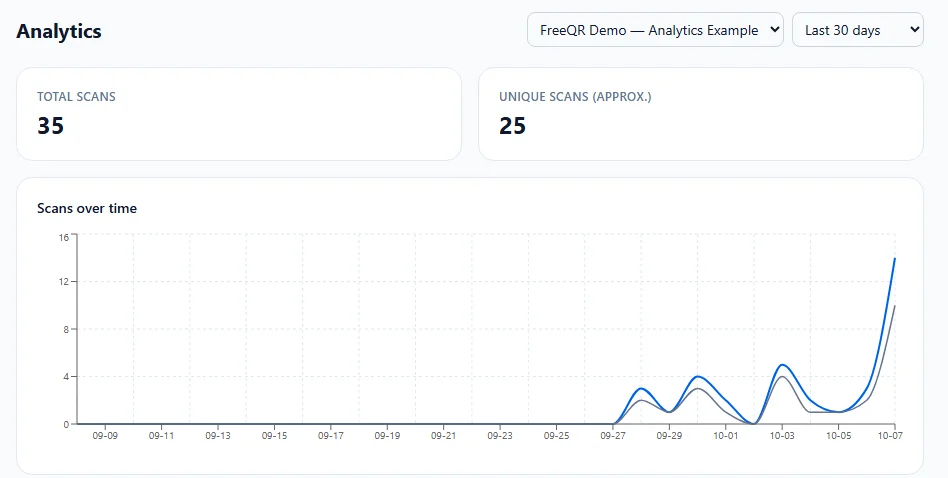Click the 09-21 x-axis date label
The height and width of the screenshot is (478, 948).
point(443,436)
